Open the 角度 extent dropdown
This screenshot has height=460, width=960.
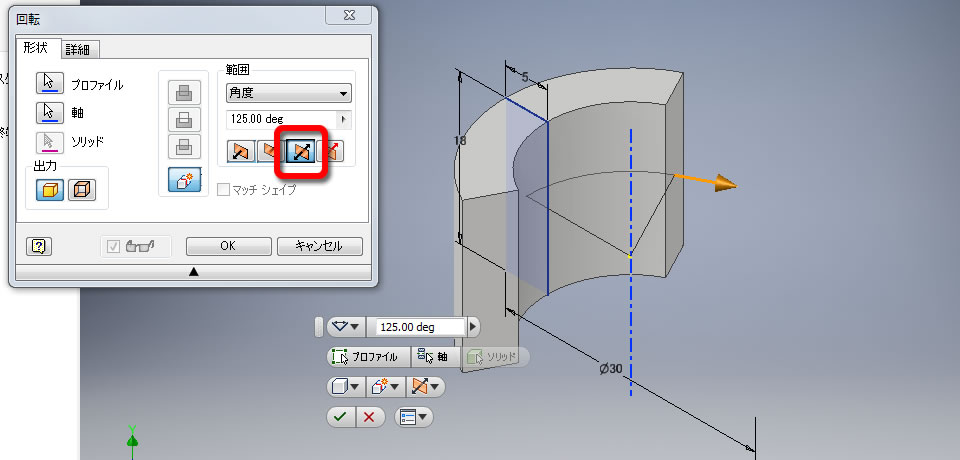tap(288, 93)
